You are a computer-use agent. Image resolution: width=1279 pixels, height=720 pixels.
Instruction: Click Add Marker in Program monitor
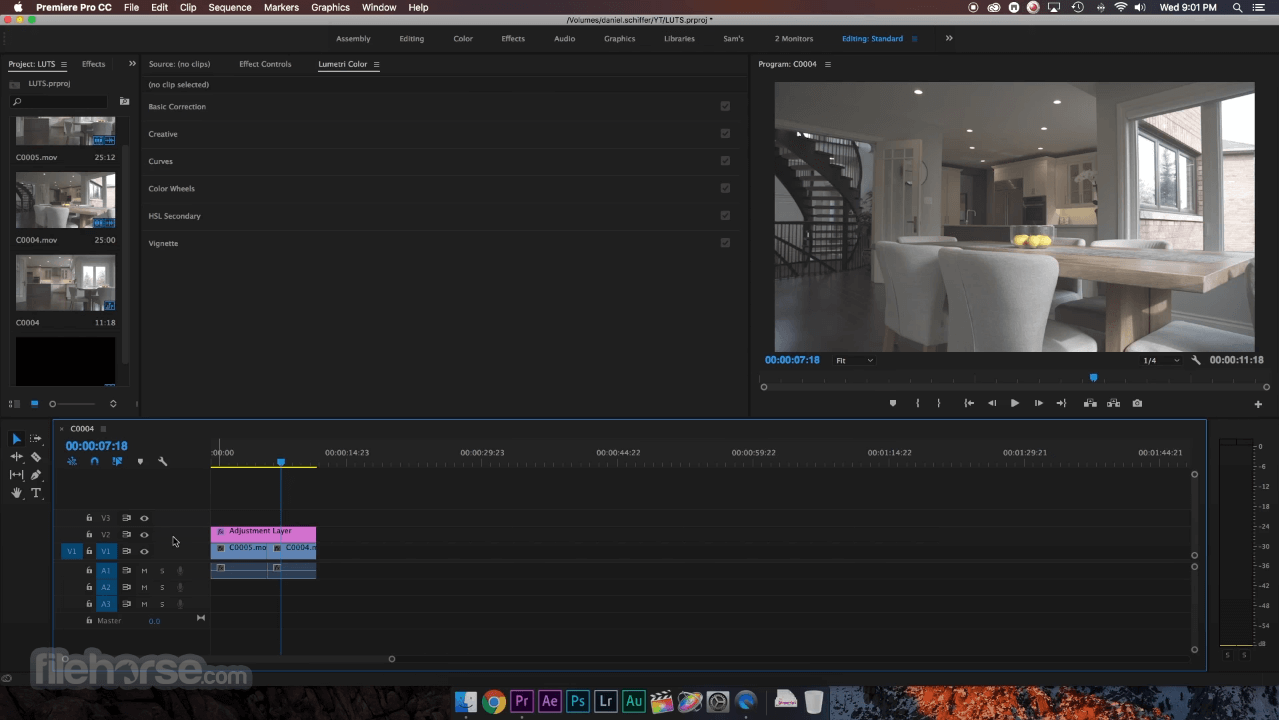pos(893,403)
